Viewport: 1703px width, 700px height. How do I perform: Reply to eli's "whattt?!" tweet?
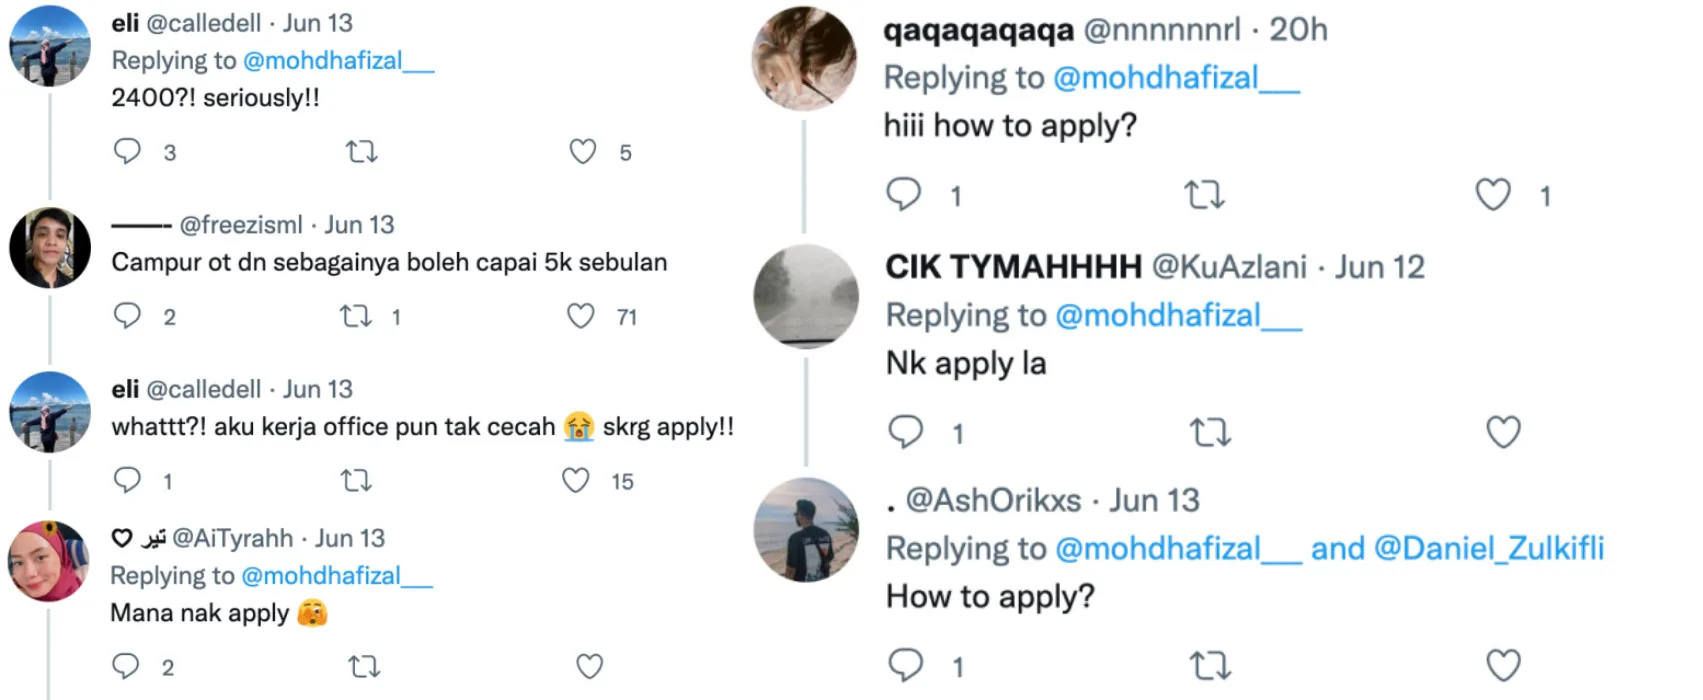point(127,481)
